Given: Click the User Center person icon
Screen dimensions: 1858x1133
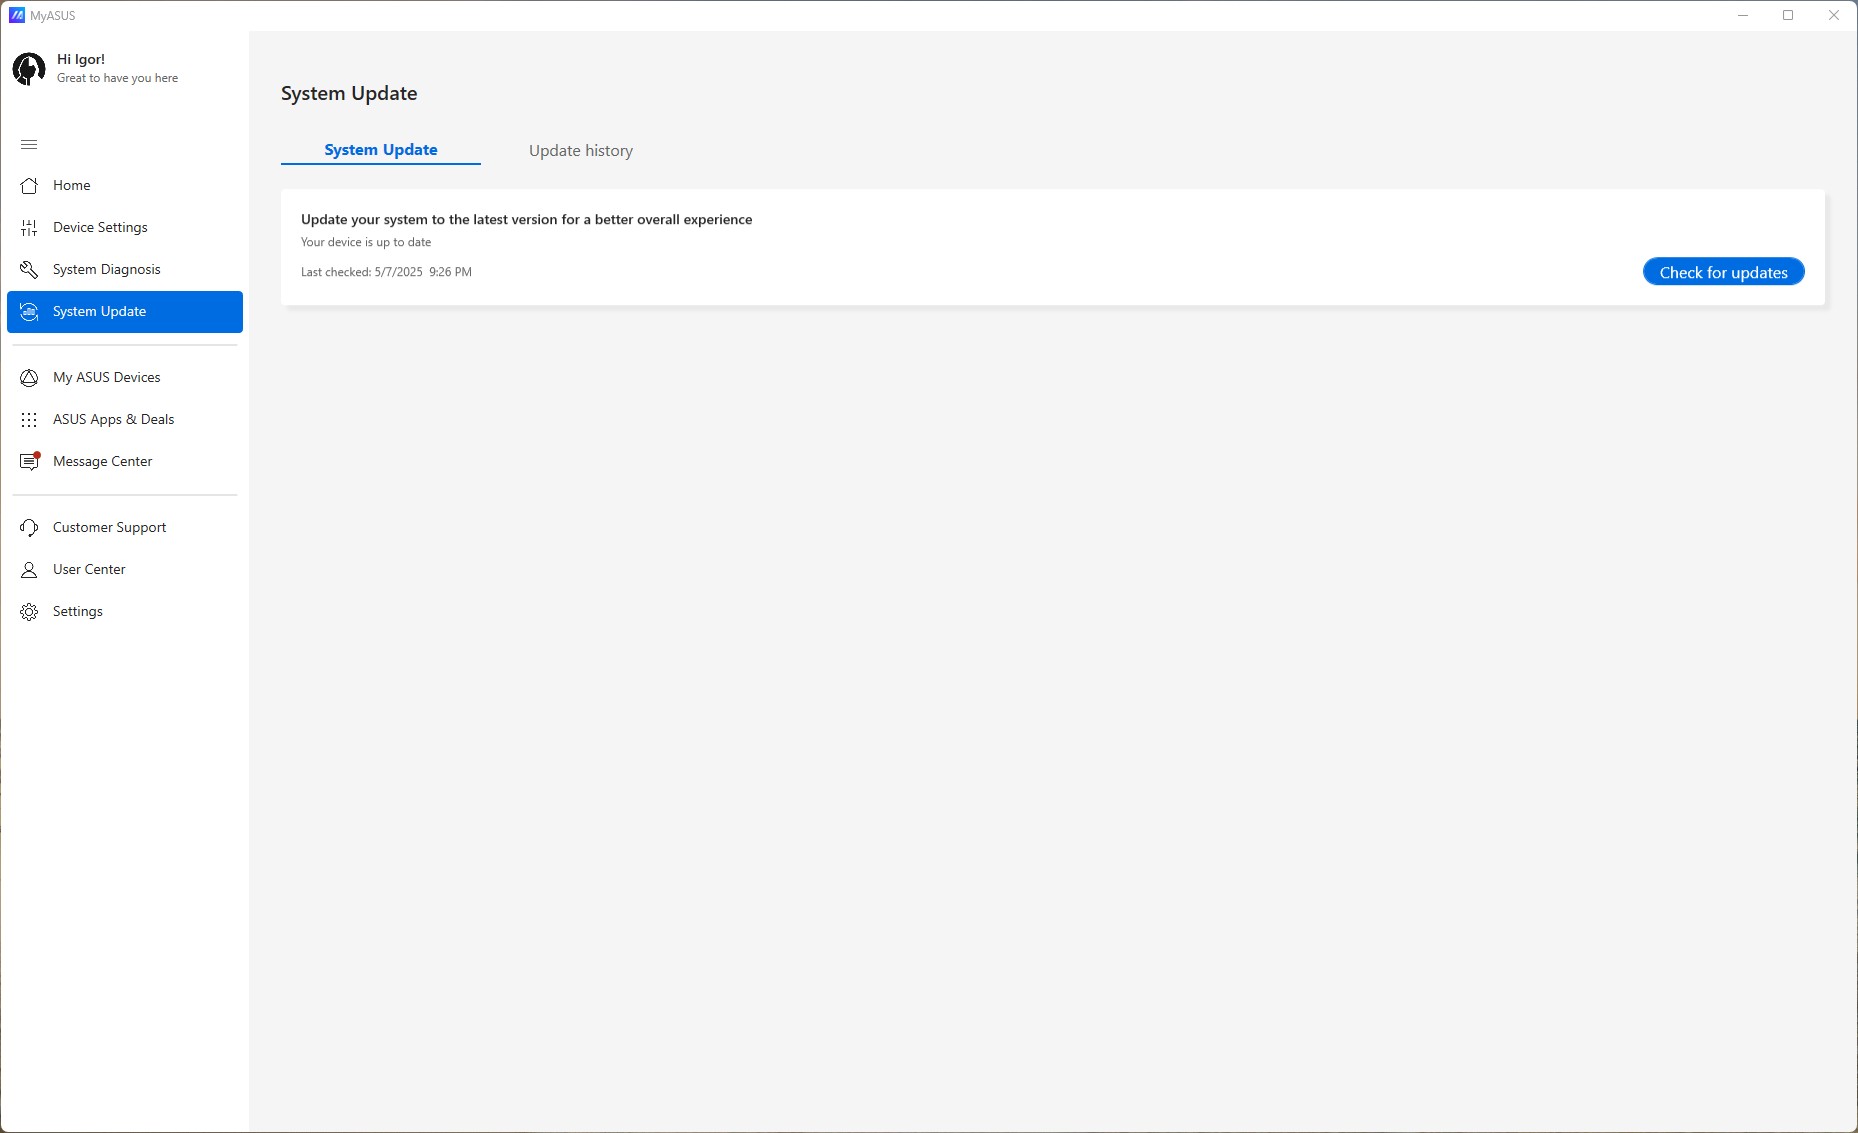Looking at the screenshot, I should tap(29, 570).
